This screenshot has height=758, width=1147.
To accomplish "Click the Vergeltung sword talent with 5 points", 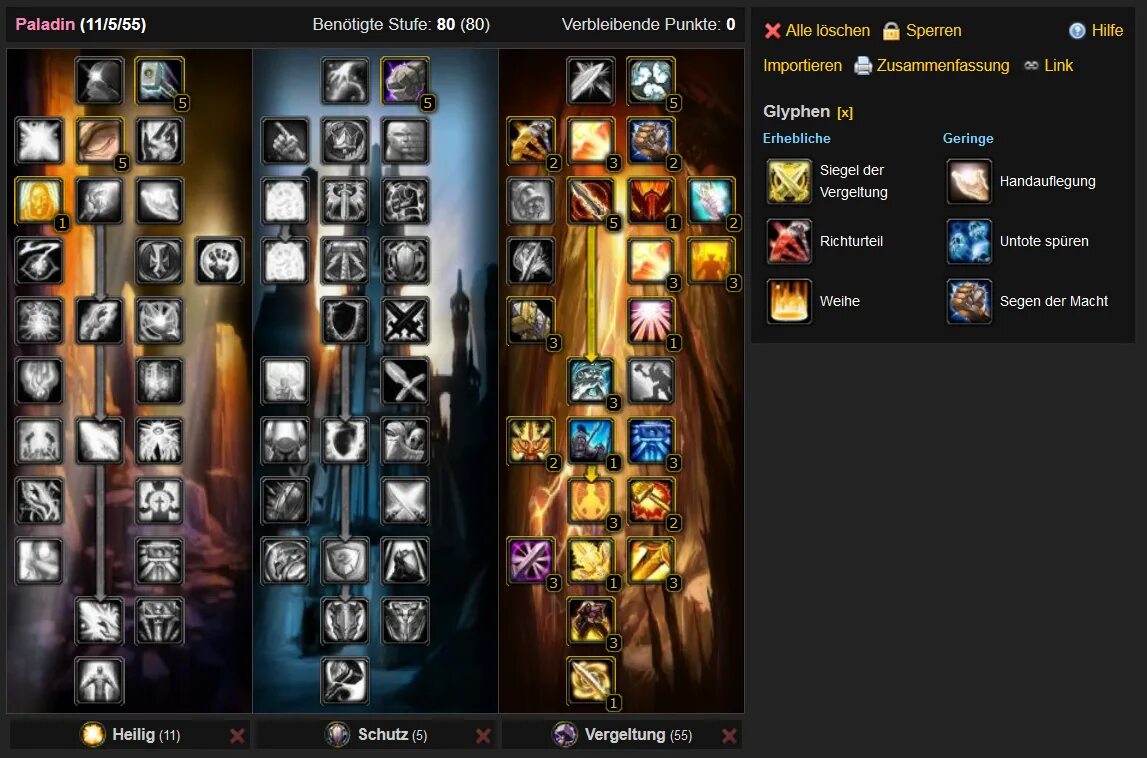I will coord(591,200).
